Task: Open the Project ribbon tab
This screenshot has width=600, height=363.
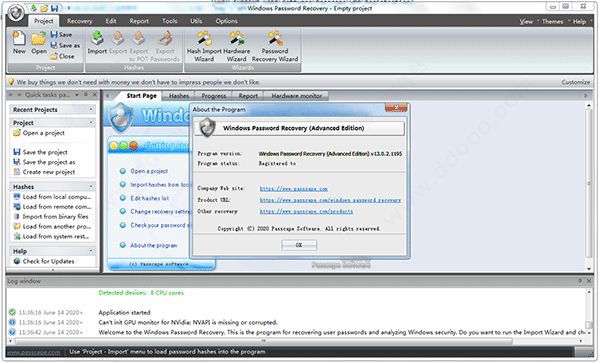Action: (x=44, y=21)
